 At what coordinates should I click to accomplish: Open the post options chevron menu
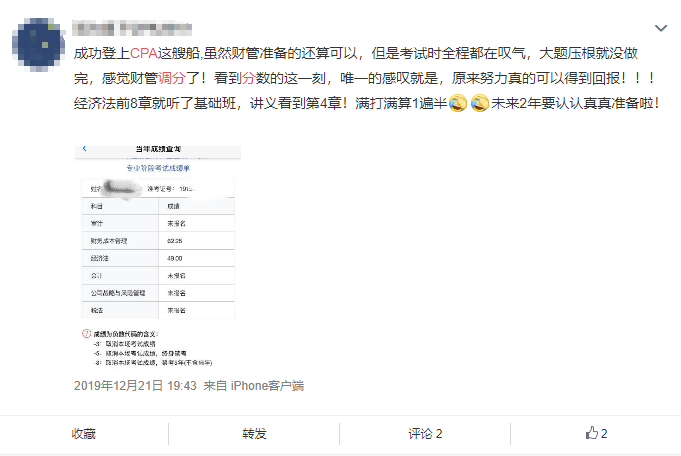click(660, 29)
